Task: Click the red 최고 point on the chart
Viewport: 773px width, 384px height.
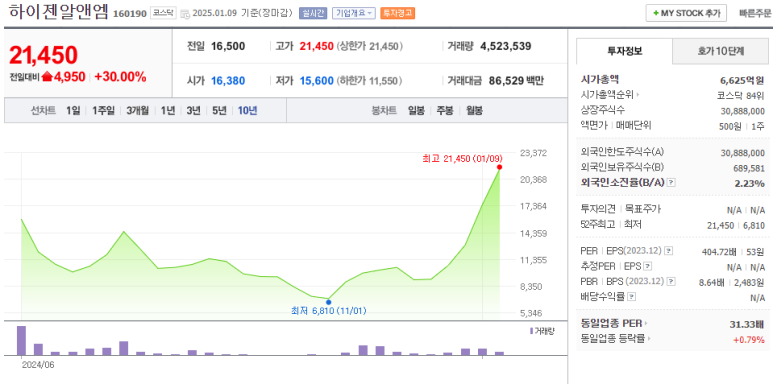Action: (x=499, y=167)
